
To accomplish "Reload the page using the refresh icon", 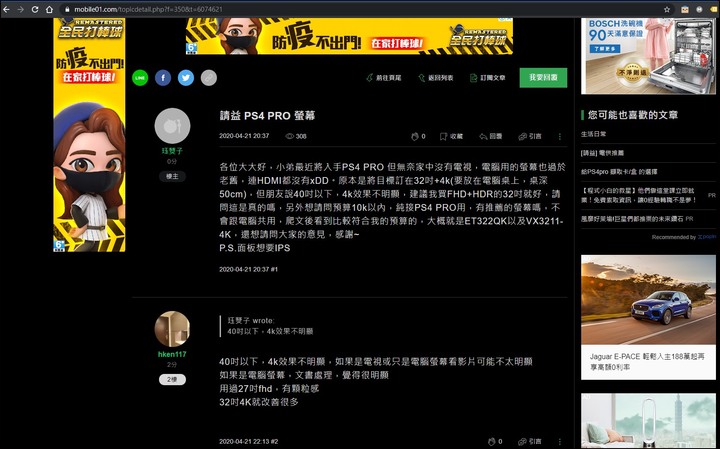I will 35,9.
